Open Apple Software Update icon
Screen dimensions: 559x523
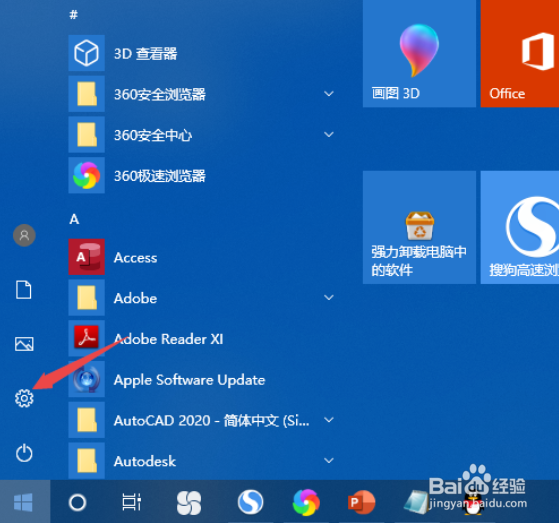click(x=86, y=379)
